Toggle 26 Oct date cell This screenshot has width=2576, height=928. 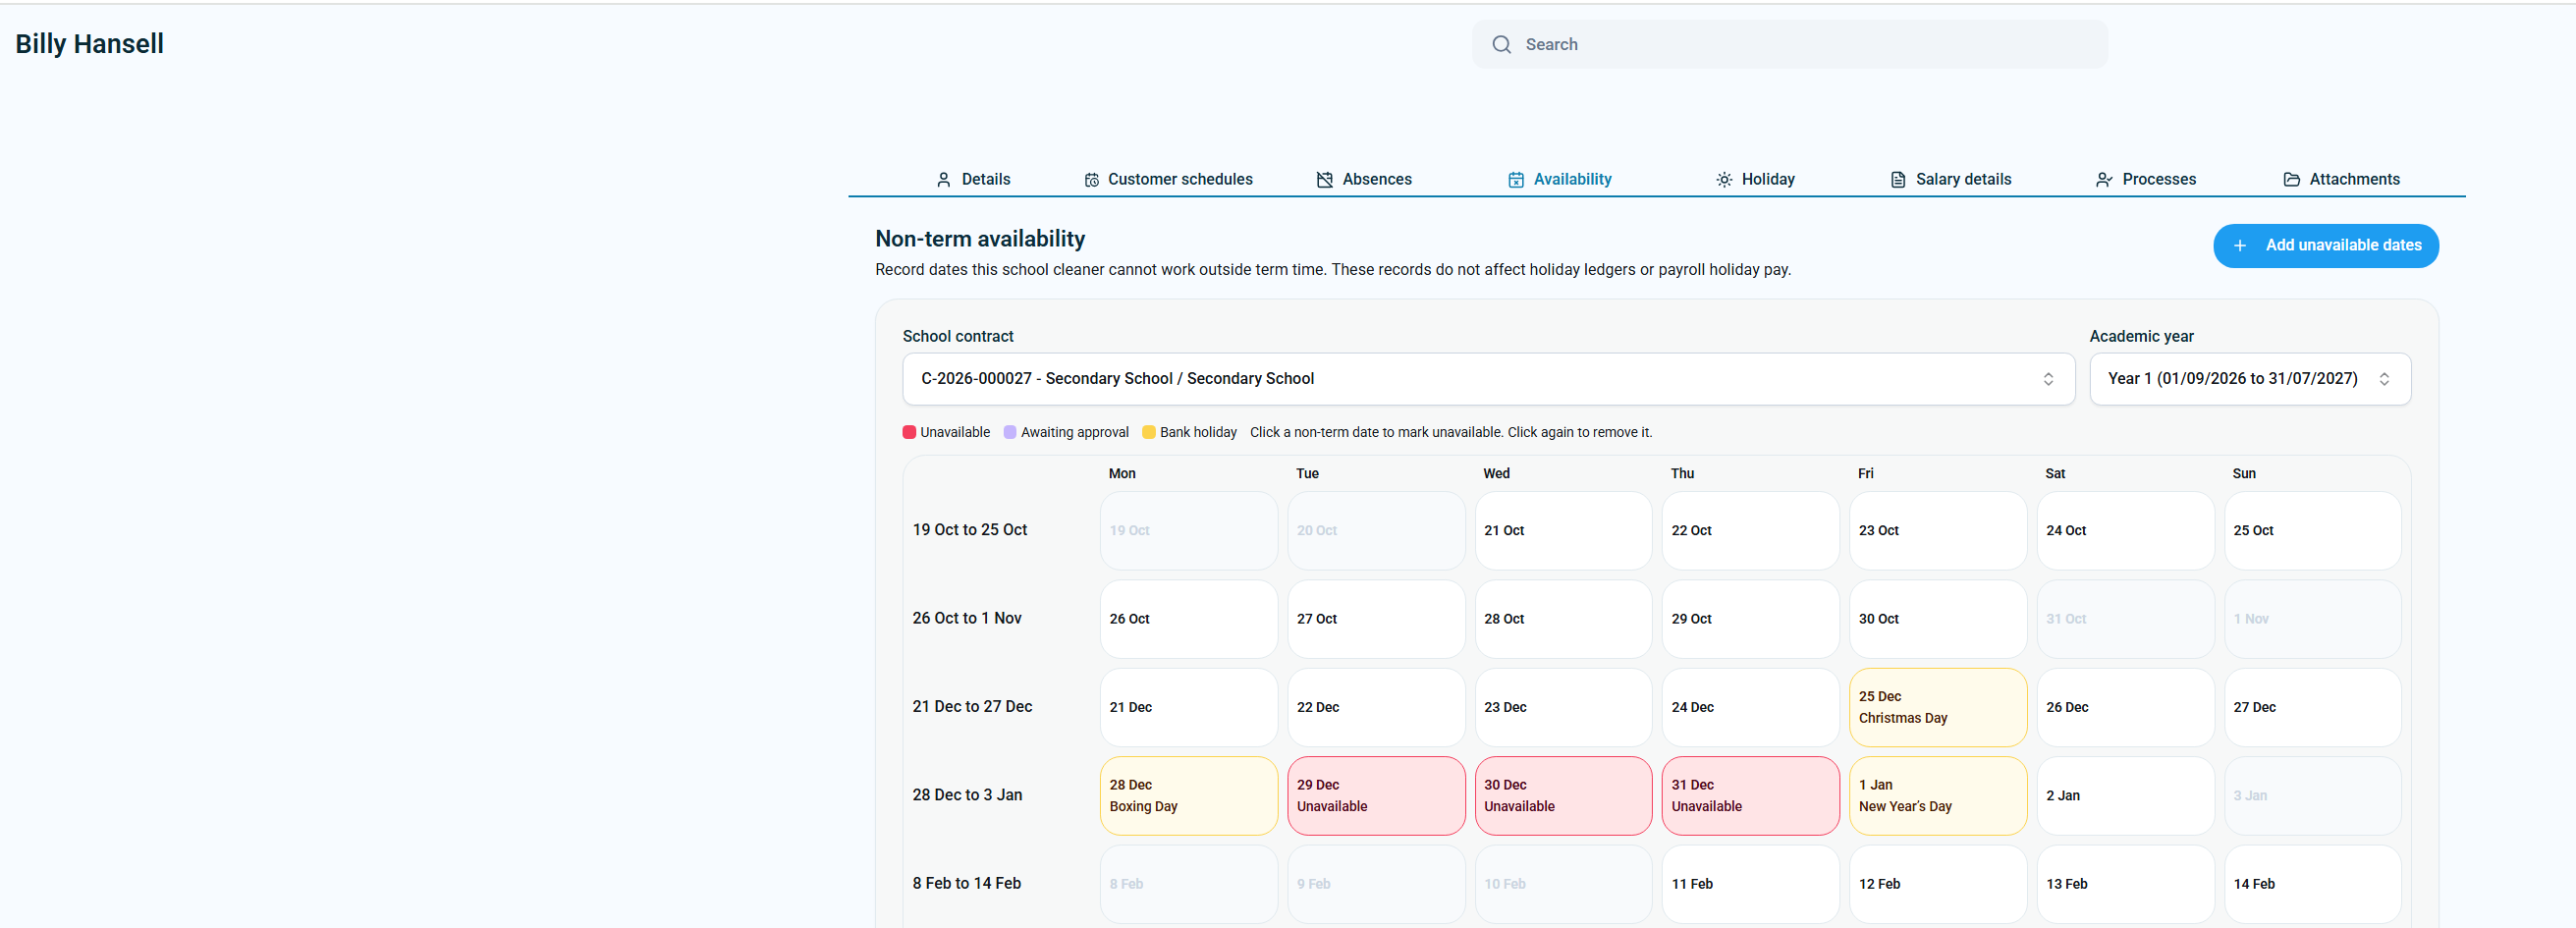click(1188, 619)
